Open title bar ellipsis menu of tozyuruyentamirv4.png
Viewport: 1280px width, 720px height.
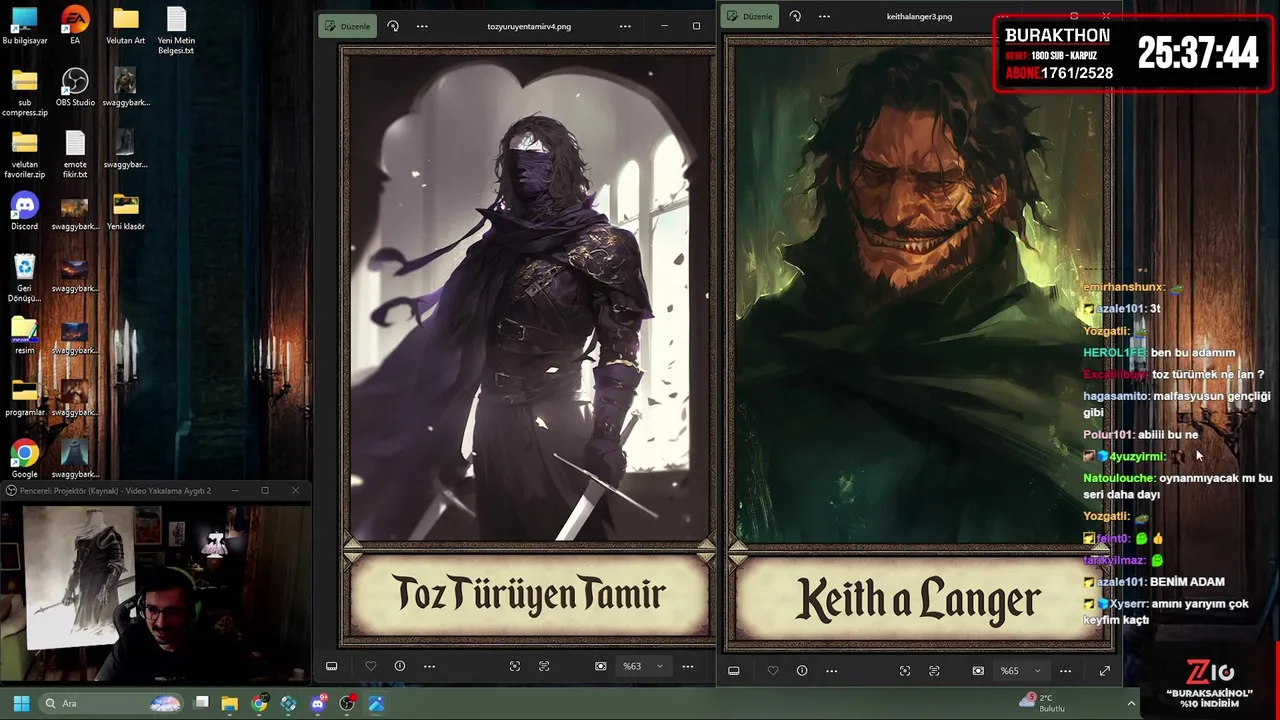(625, 26)
